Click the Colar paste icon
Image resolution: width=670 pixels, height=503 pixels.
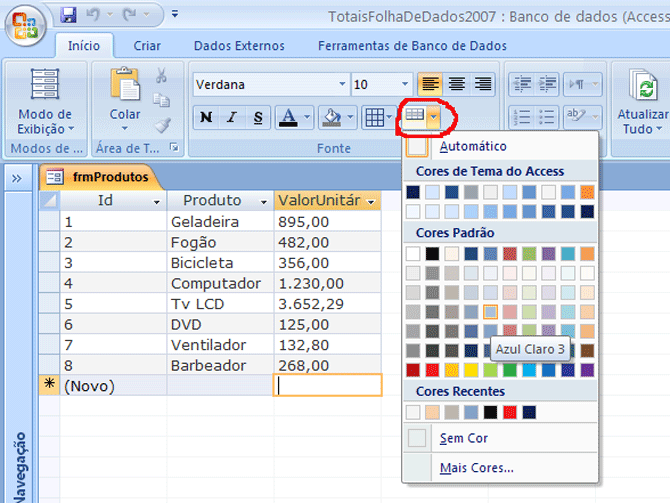pyautogui.click(x=124, y=84)
